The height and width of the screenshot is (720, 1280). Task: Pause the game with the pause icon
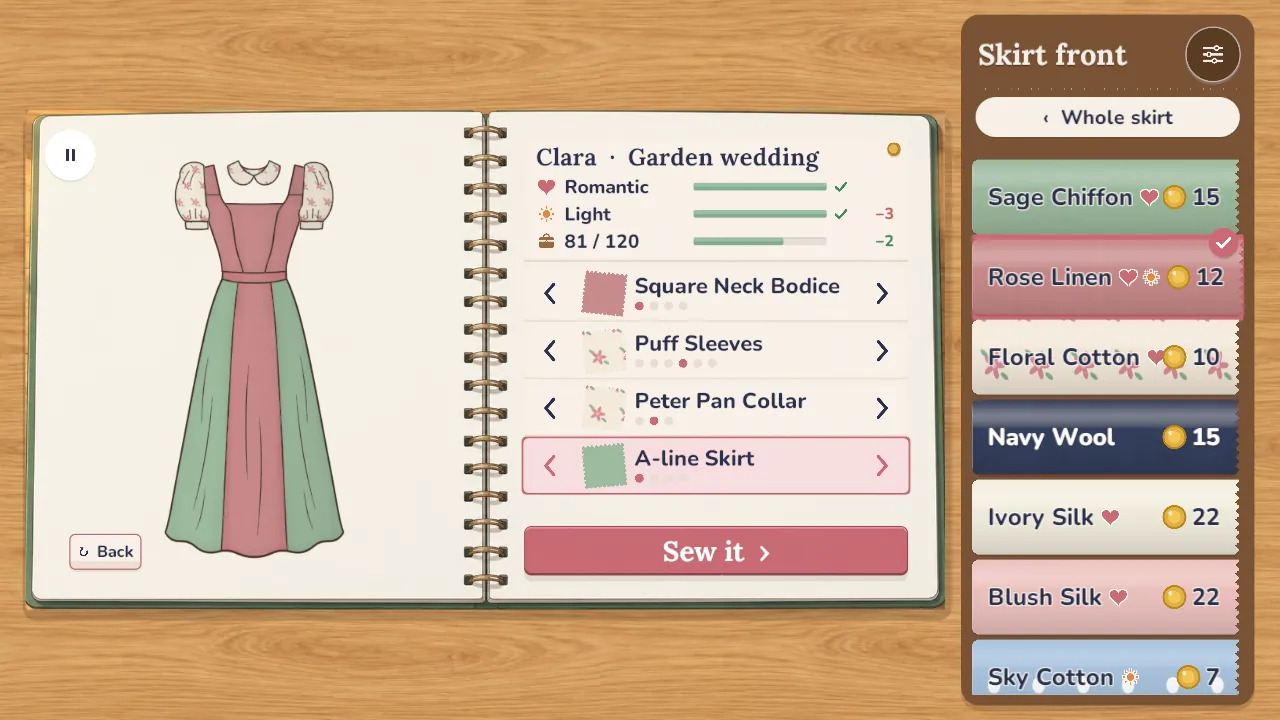point(70,155)
